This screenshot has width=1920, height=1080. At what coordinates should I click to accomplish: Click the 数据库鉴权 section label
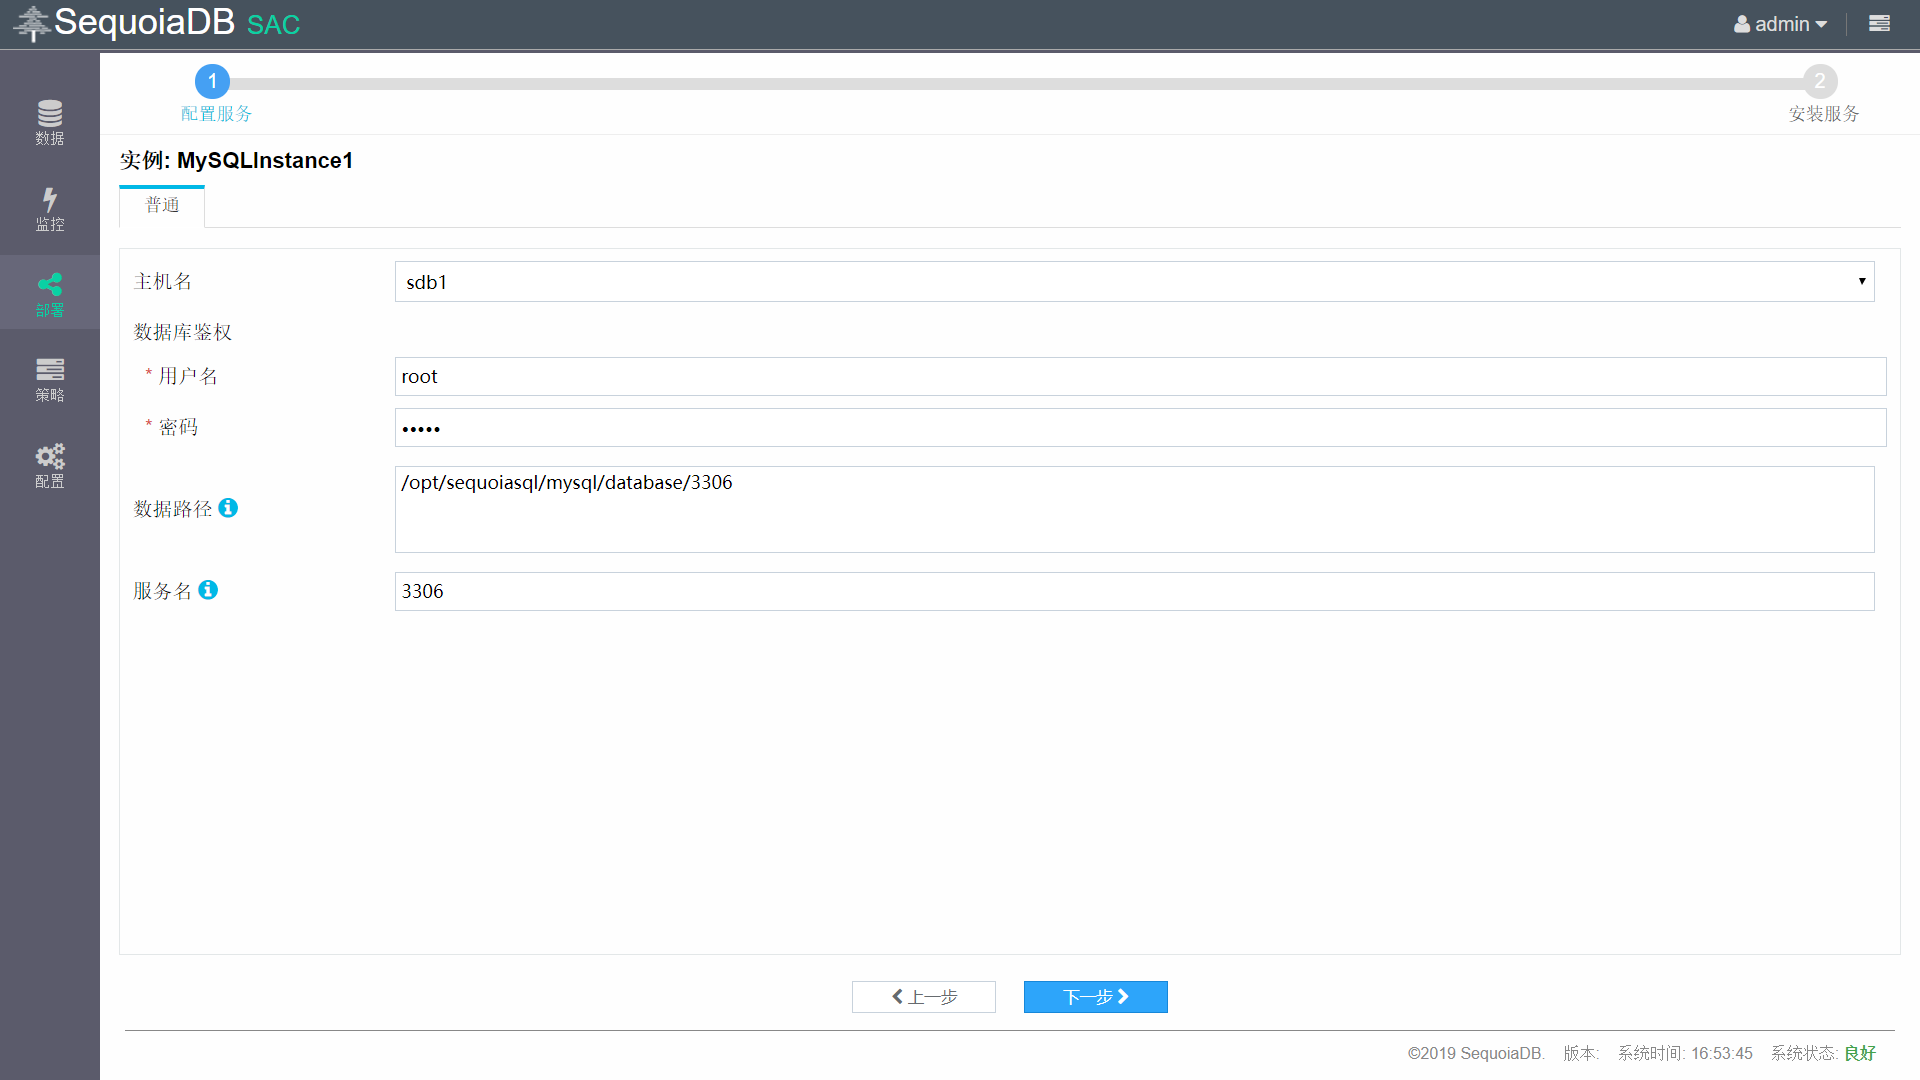pyautogui.click(x=183, y=332)
